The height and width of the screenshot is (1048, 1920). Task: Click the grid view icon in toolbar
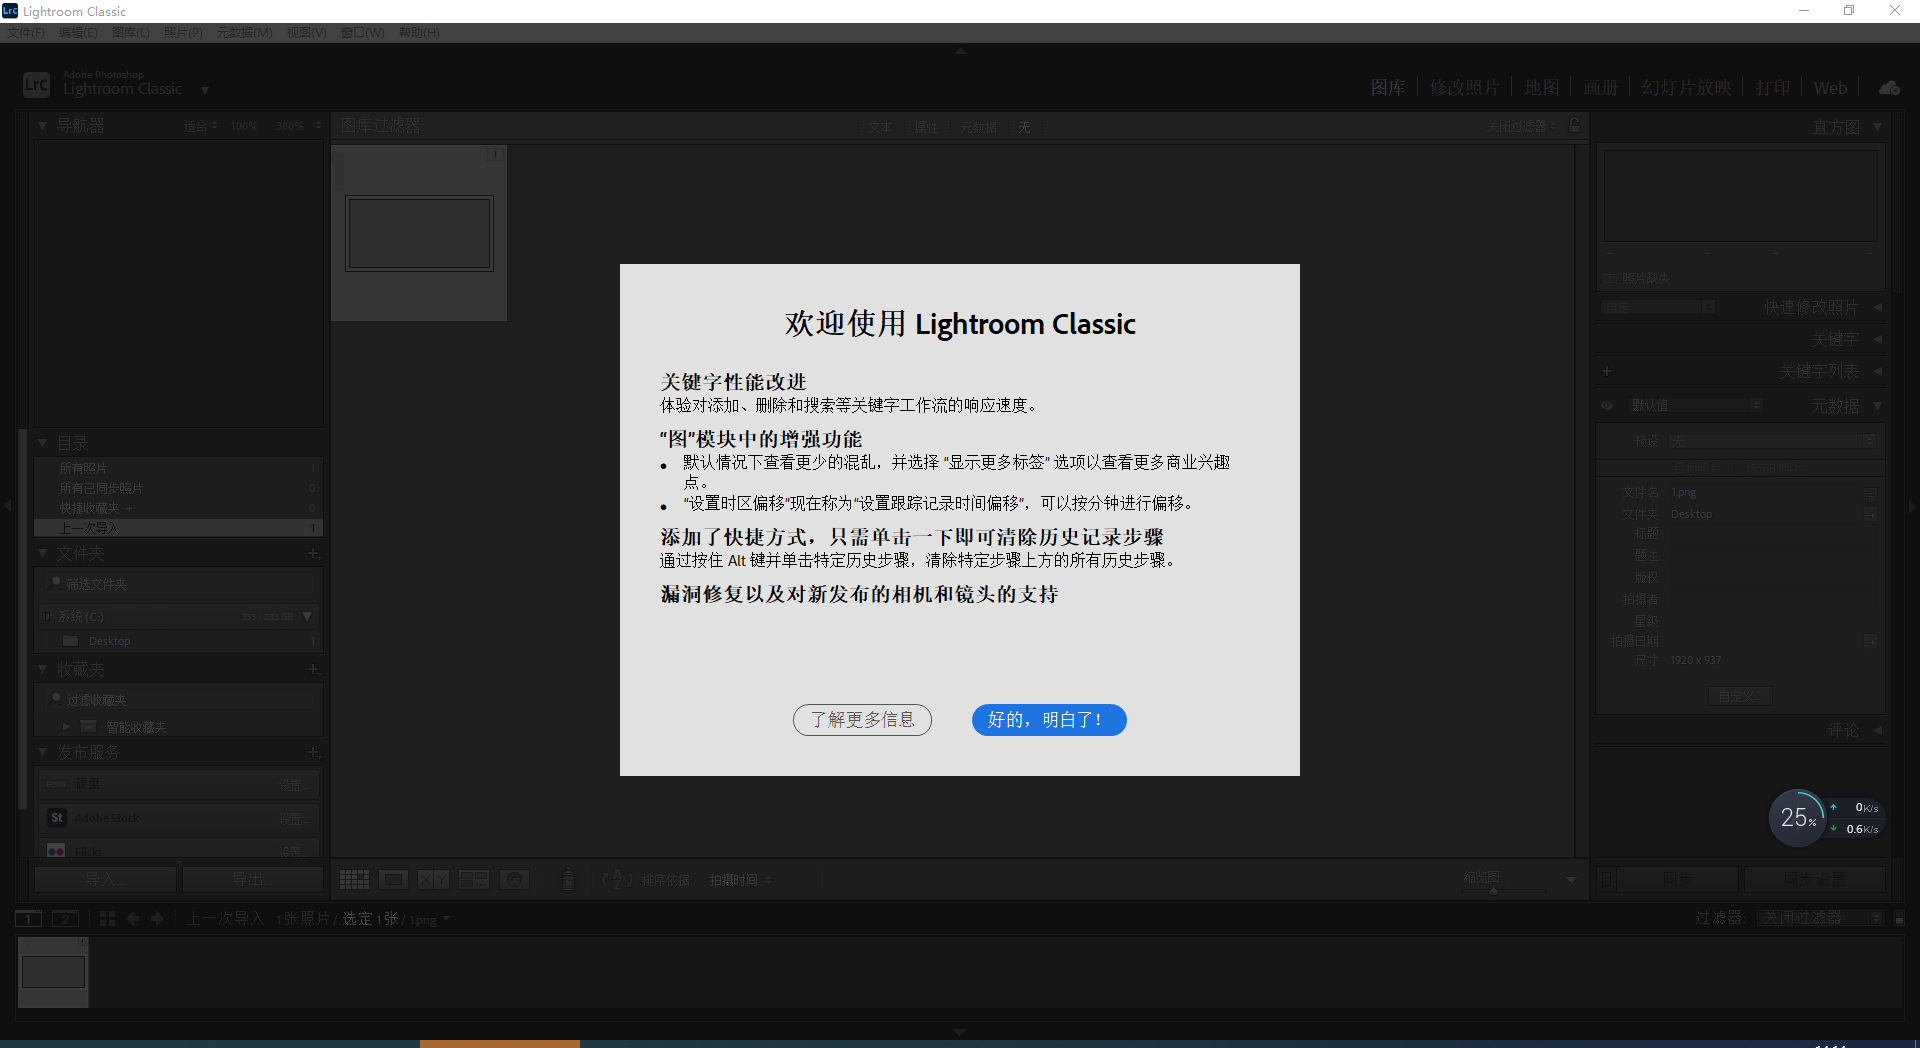(x=354, y=880)
